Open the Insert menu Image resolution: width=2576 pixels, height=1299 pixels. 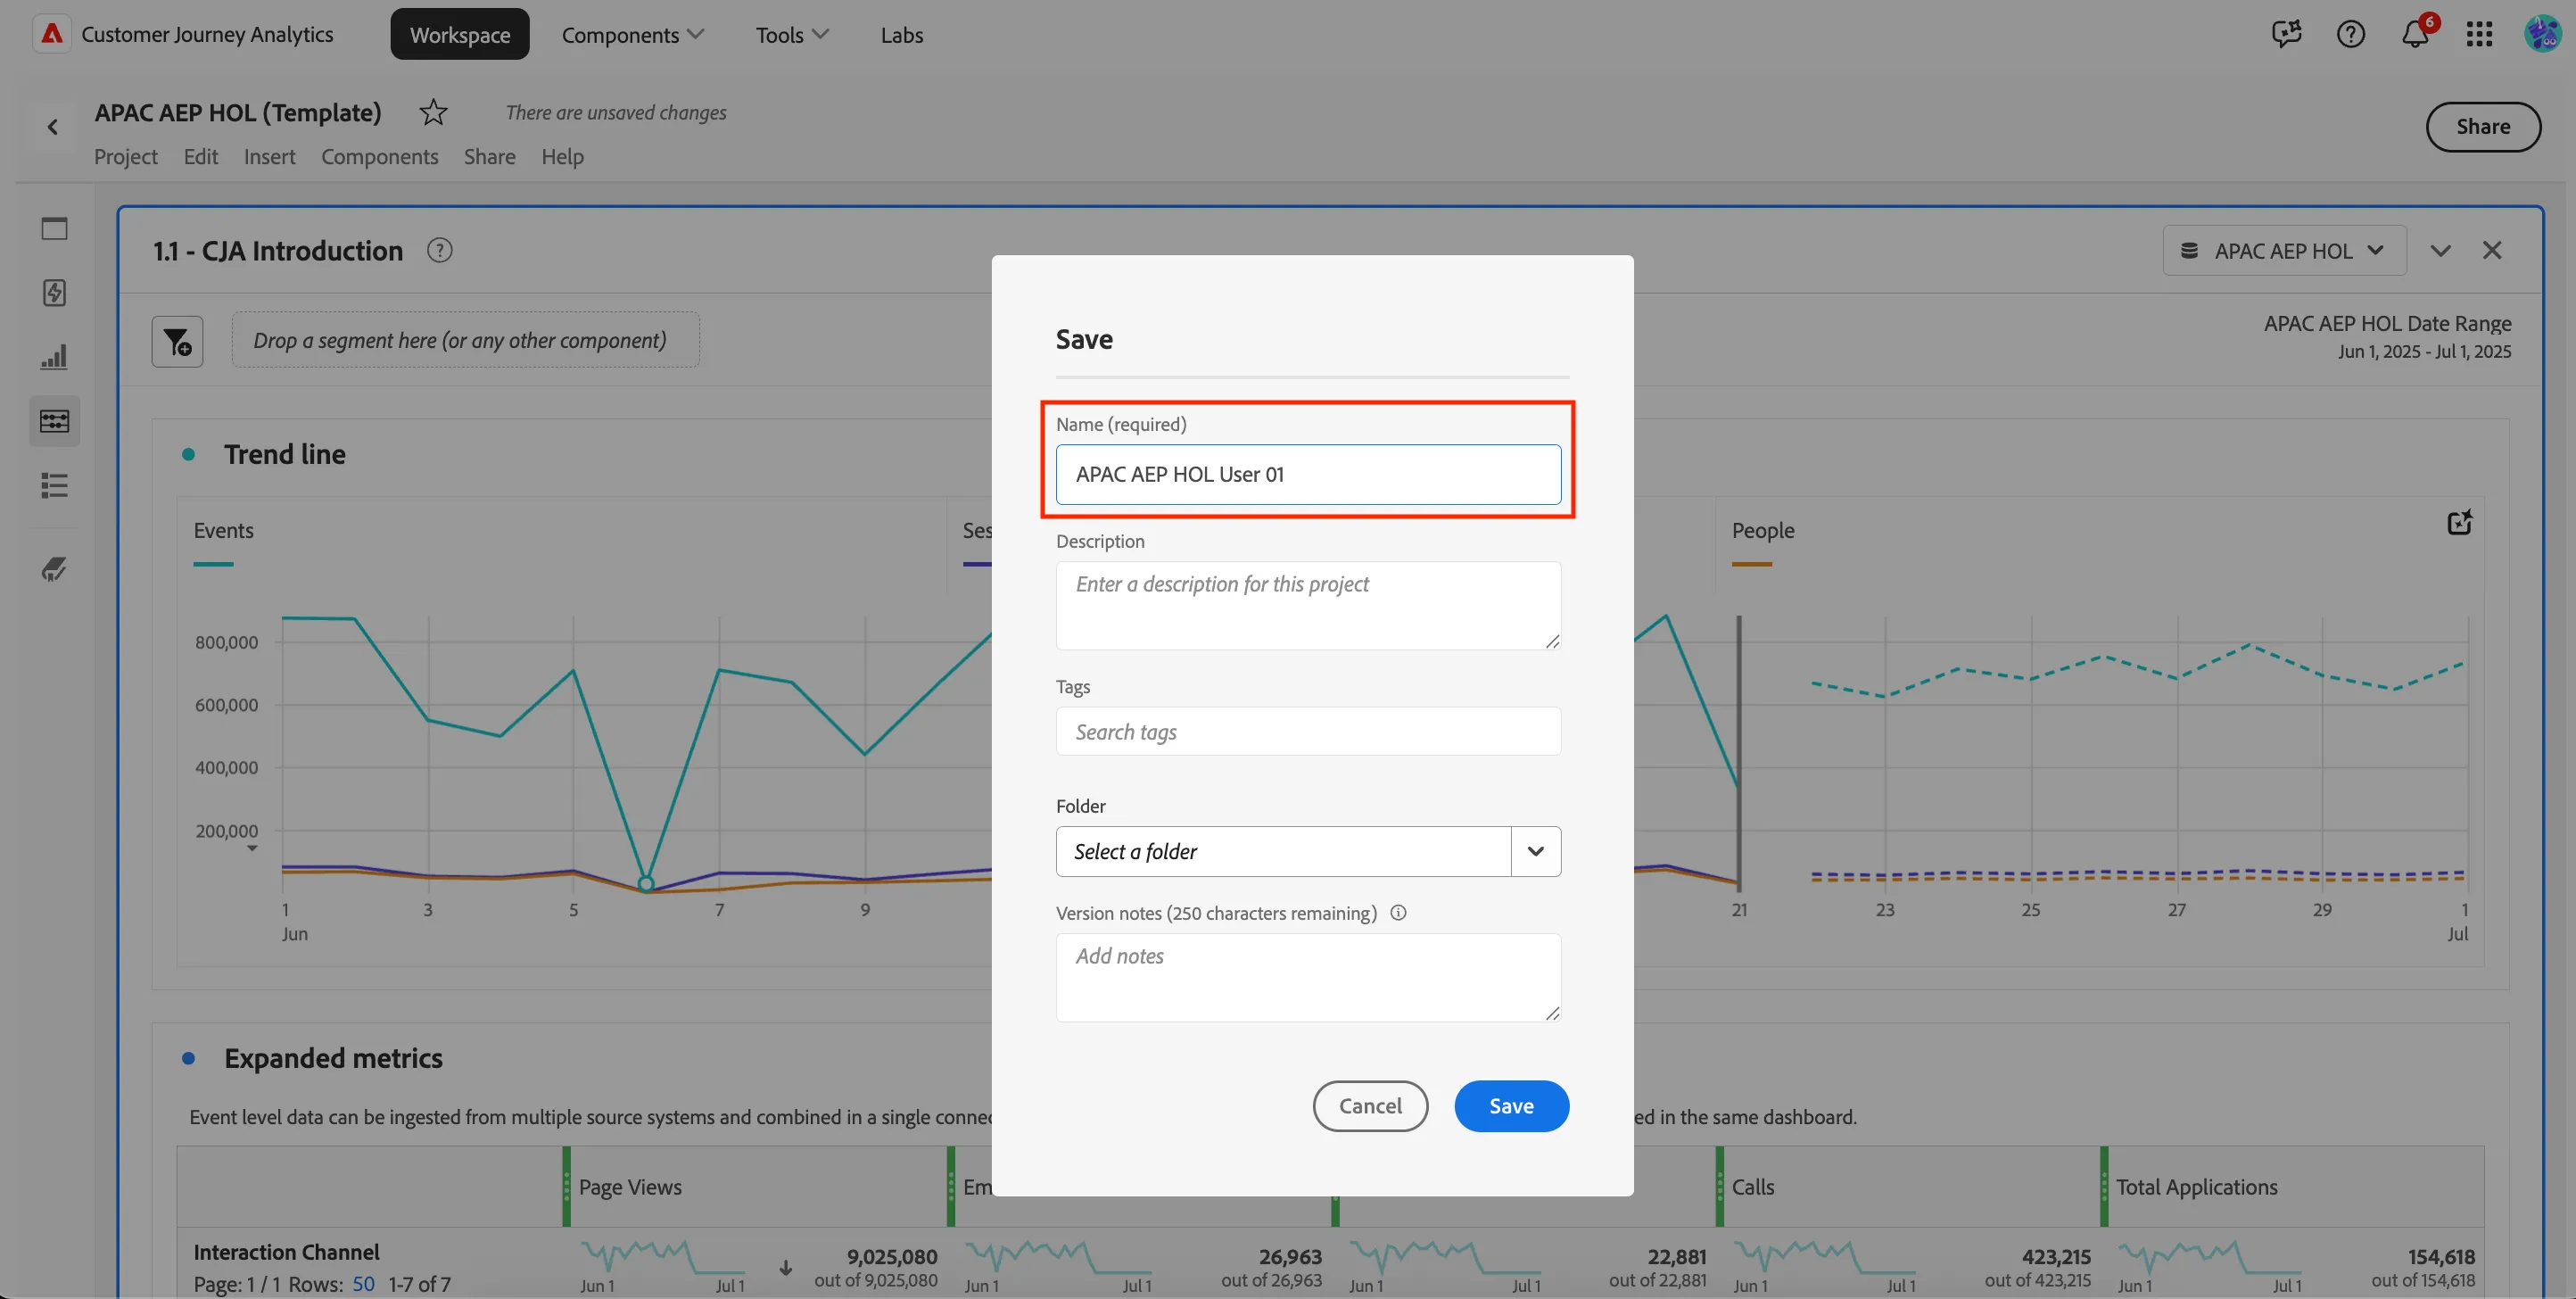click(x=270, y=156)
